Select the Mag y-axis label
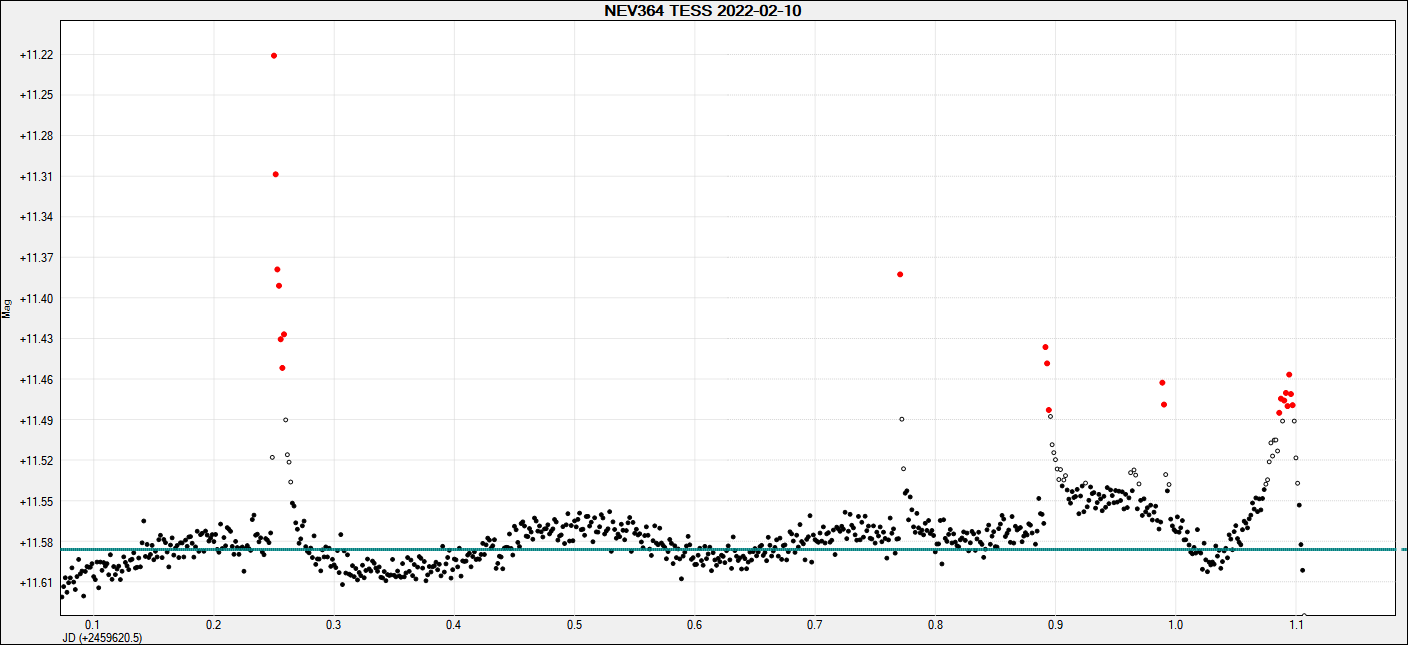This screenshot has height=645, width=1408. point(7,308)
